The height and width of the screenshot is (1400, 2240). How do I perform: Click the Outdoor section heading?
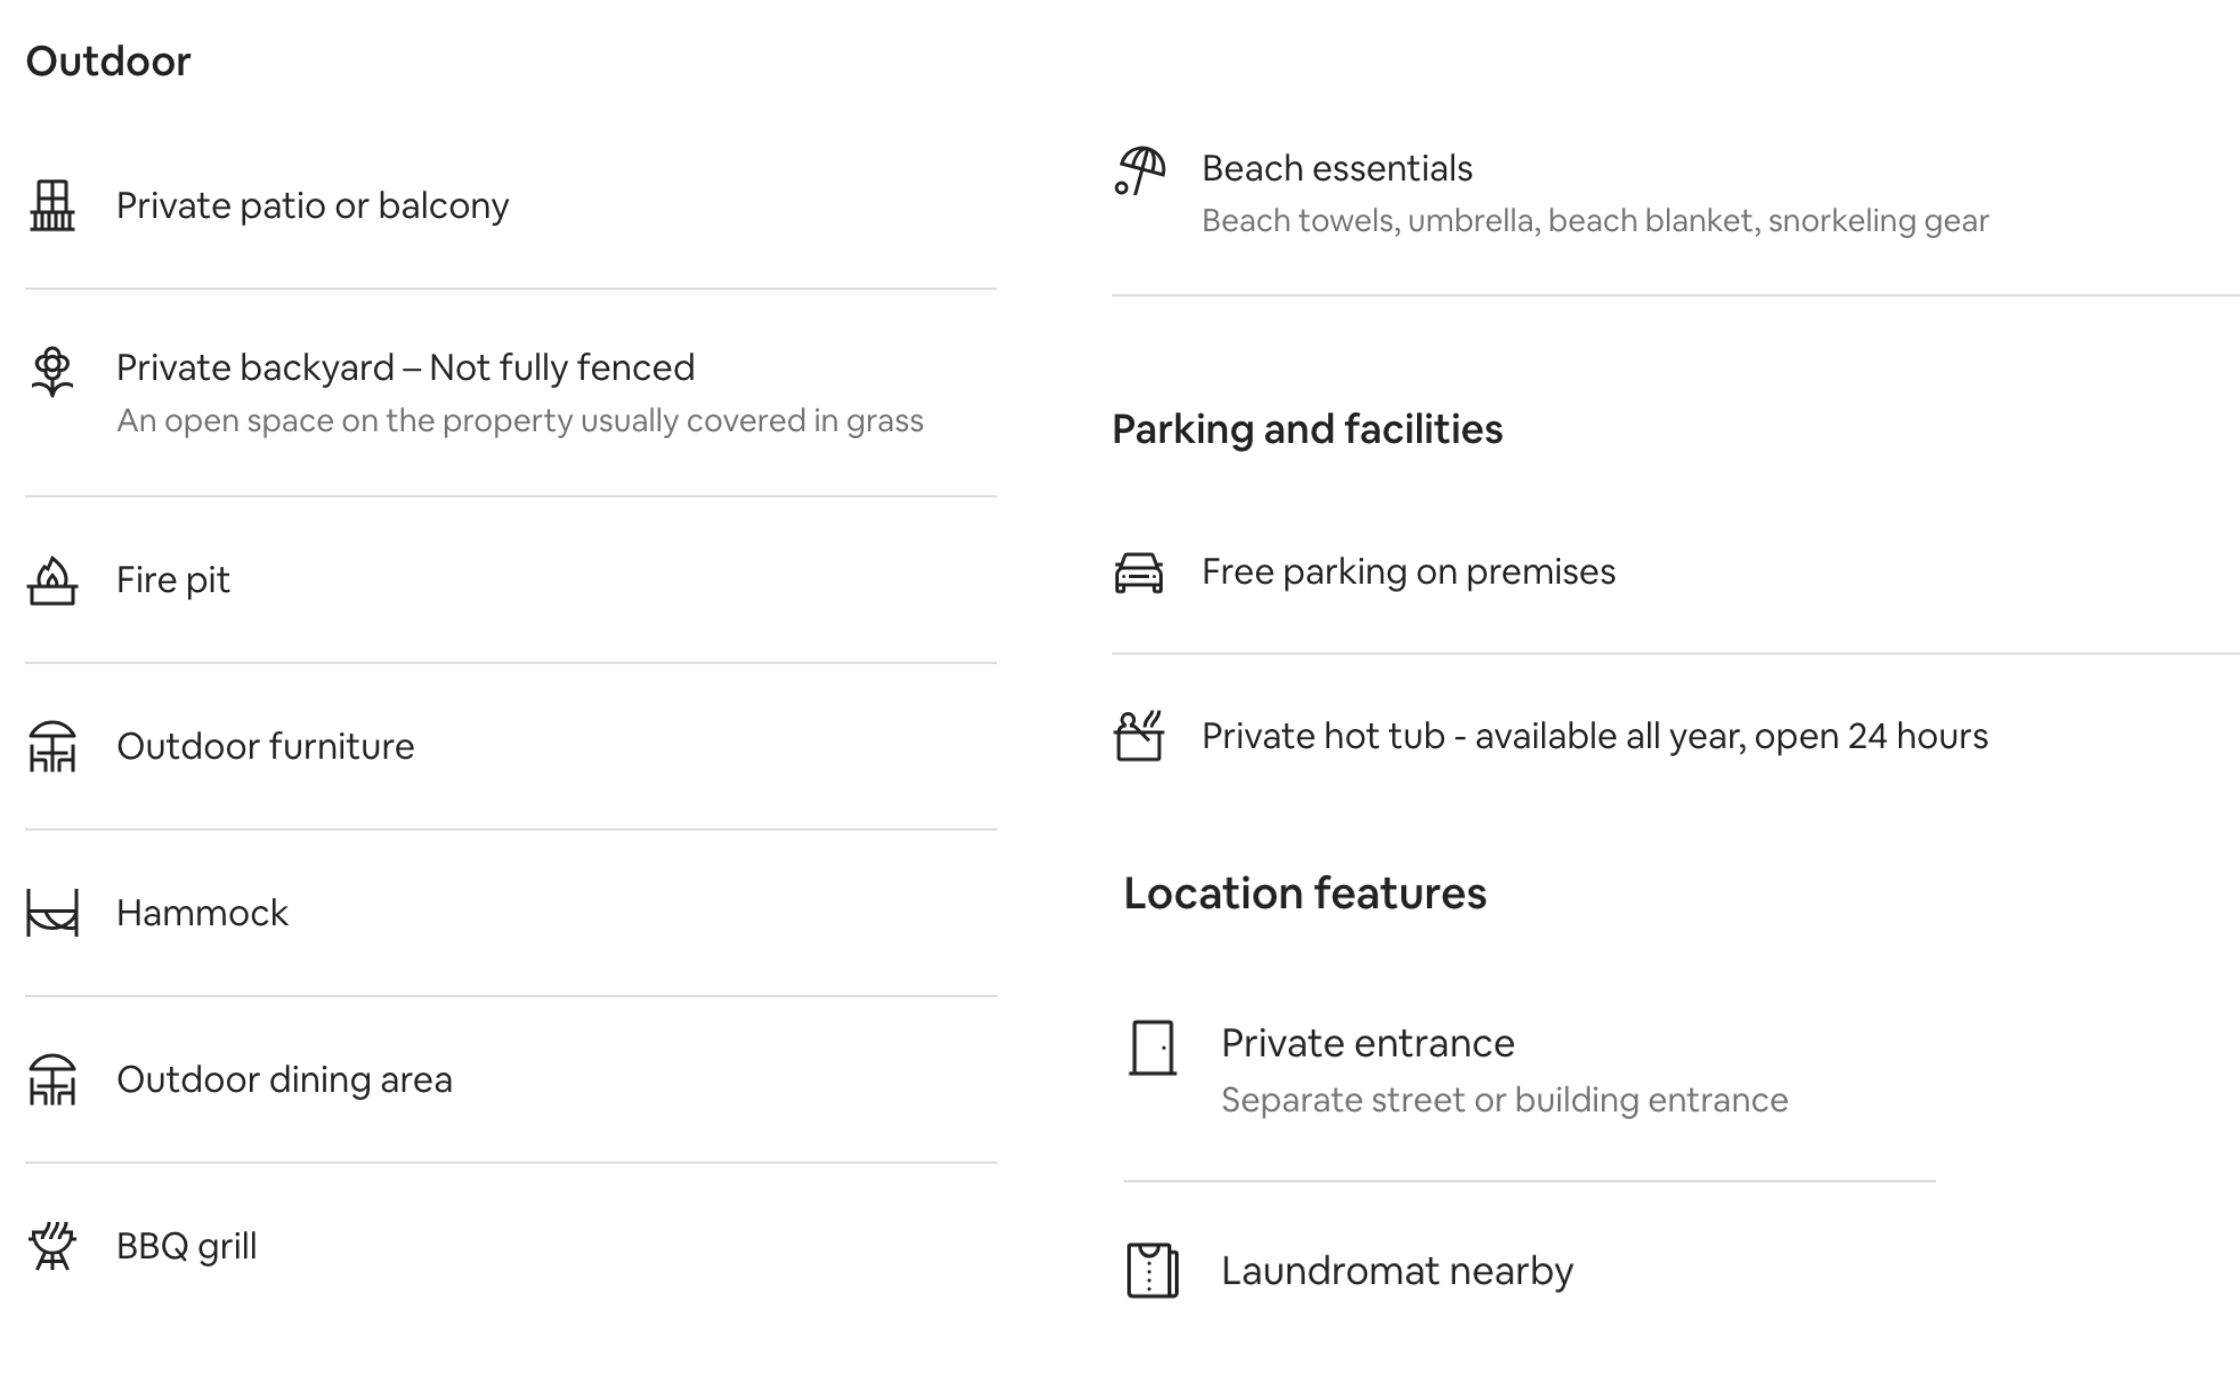tap(108, 61)
